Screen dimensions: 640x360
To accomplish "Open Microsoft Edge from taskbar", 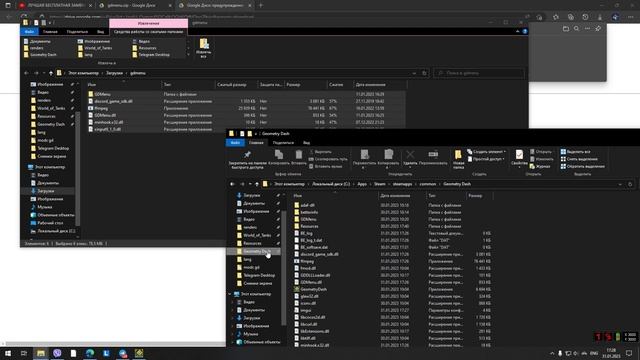I will point(90,353).
